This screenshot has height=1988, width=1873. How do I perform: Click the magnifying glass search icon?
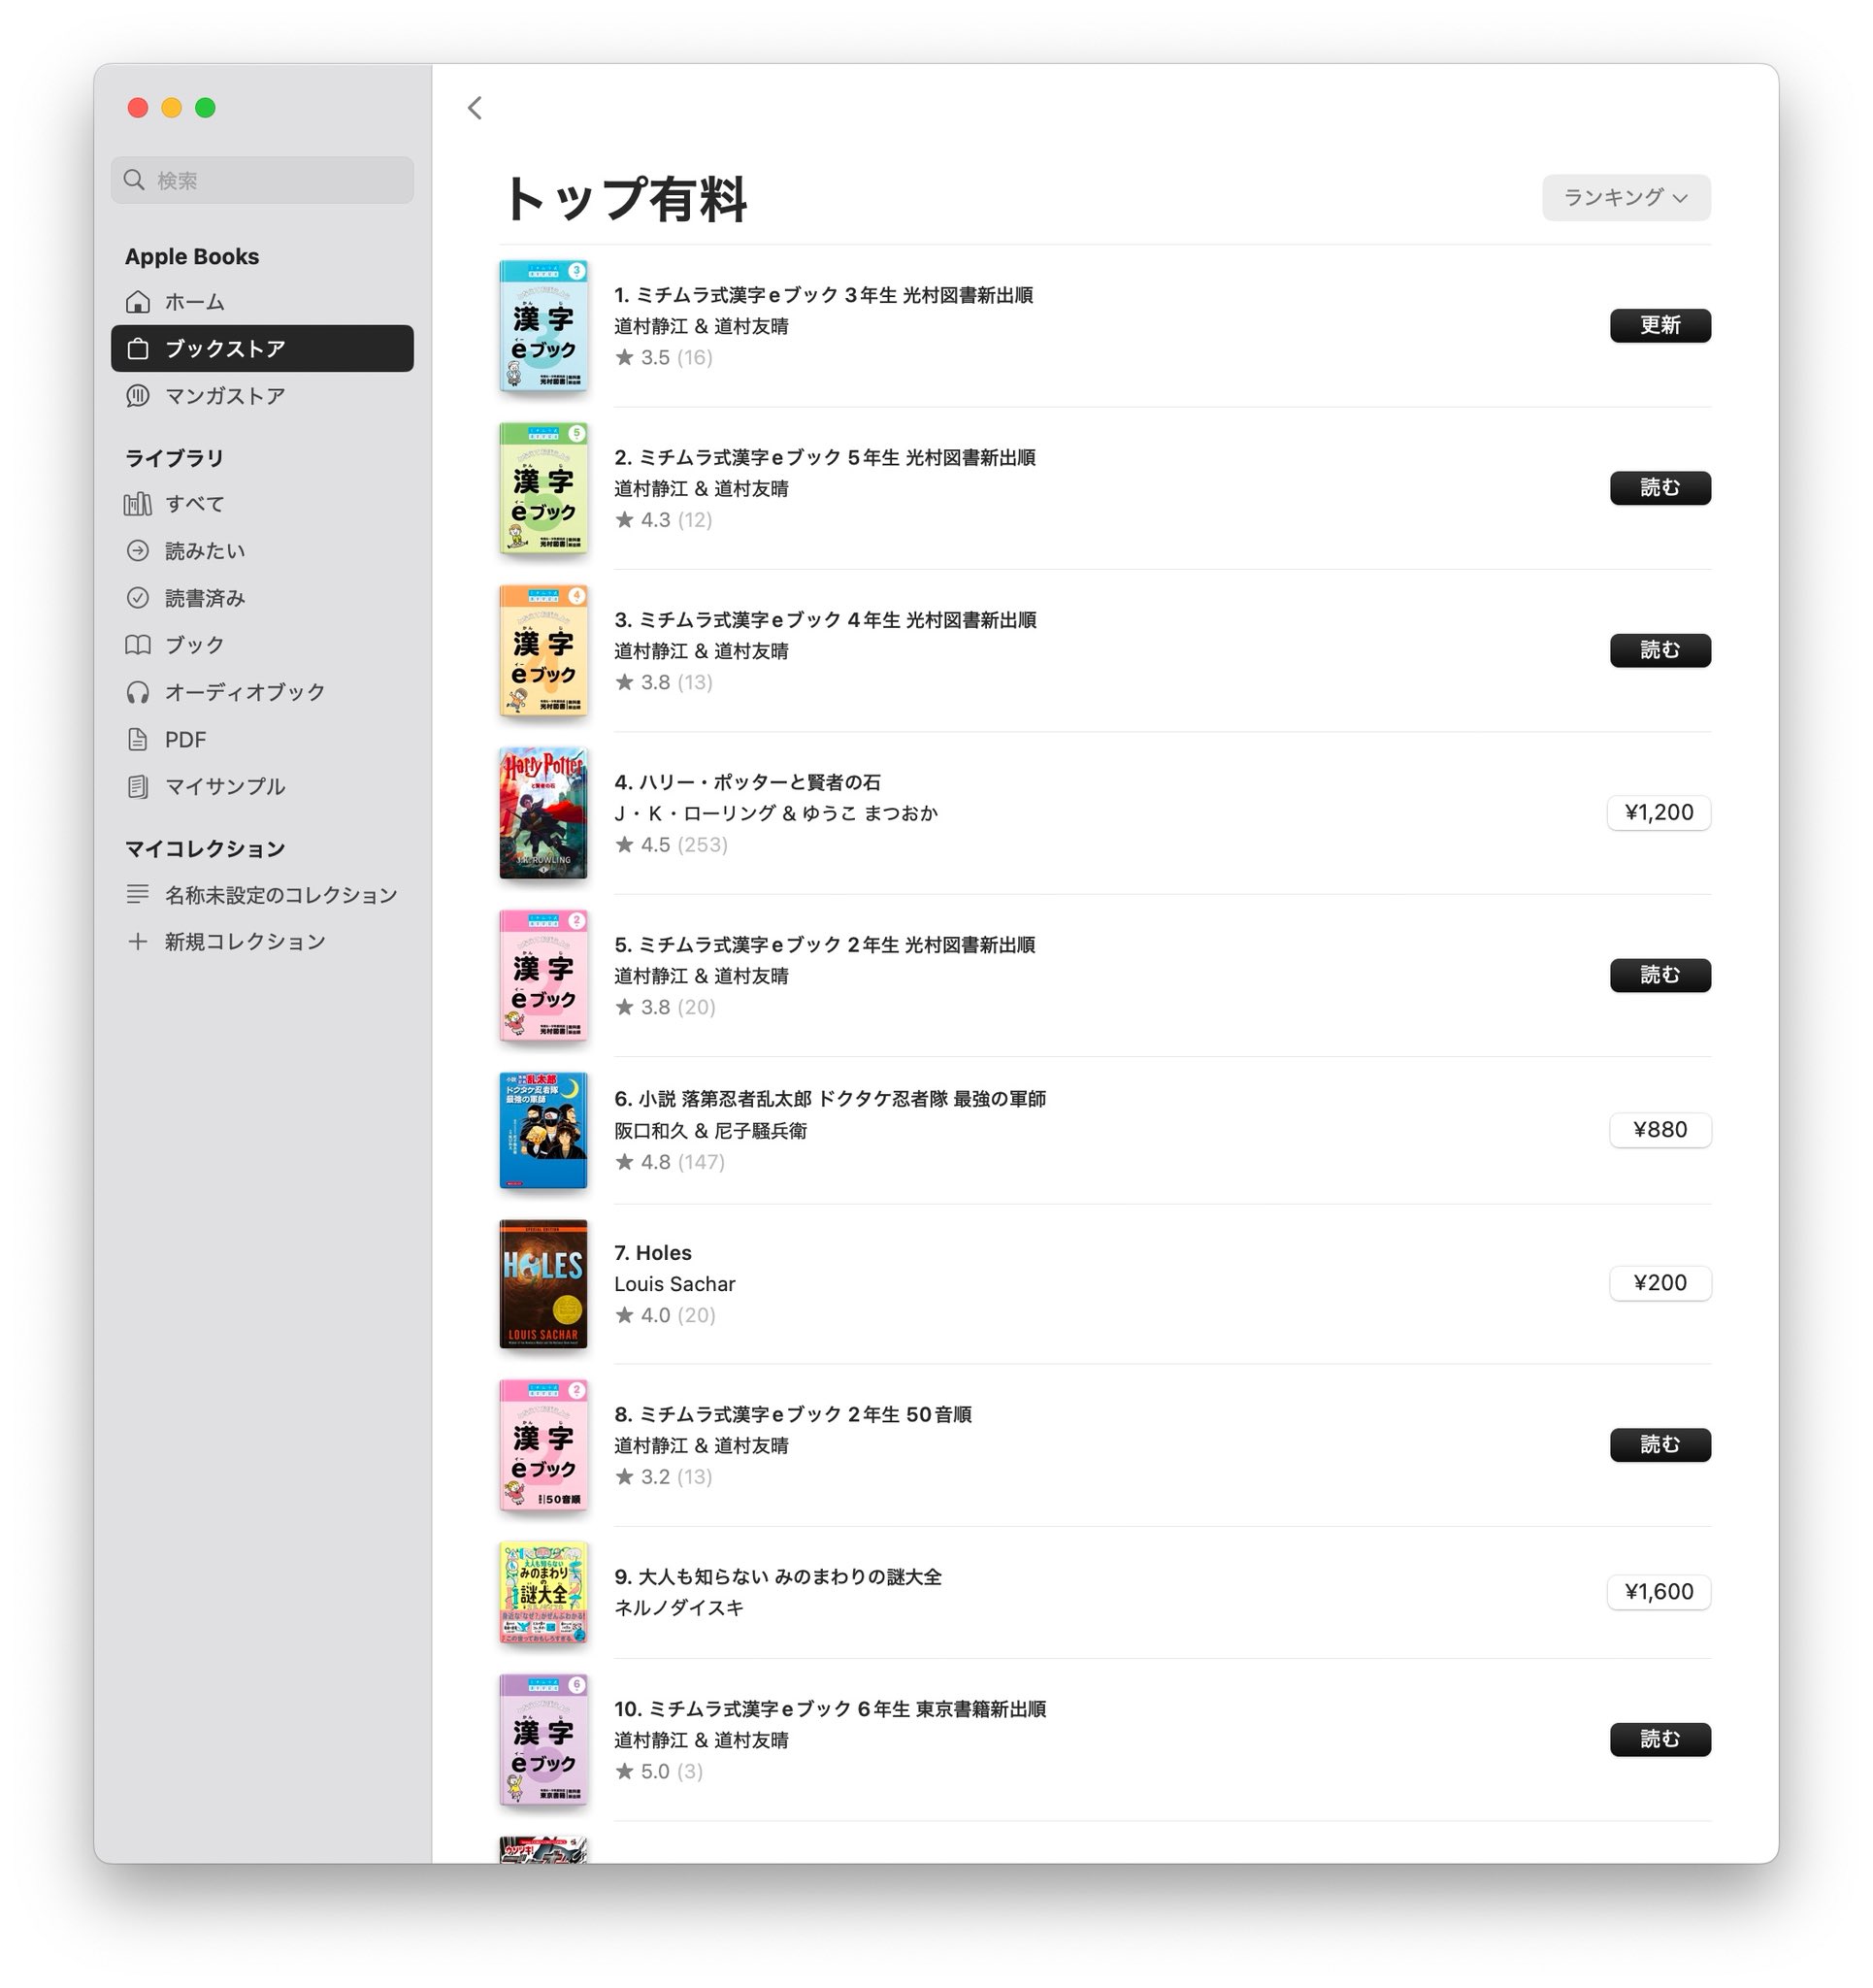tap(134, 180)
